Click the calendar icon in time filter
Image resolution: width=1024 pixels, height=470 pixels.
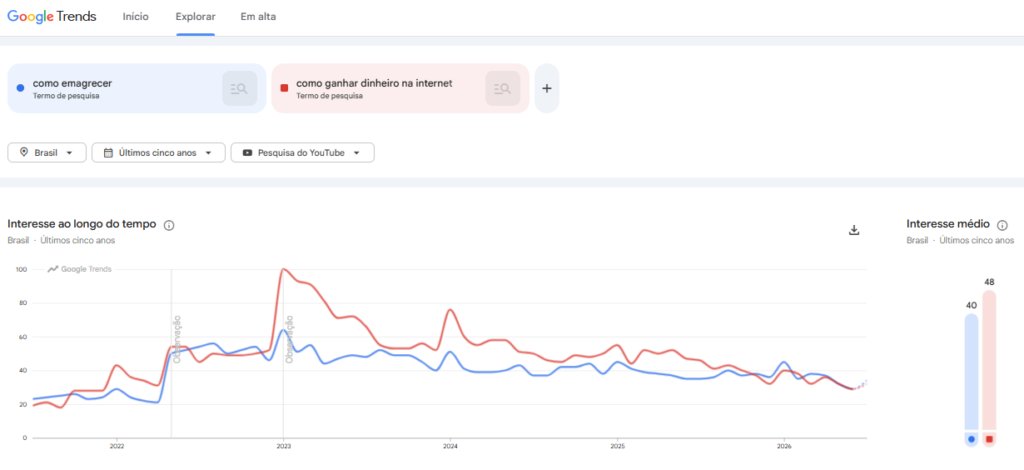[108, 153]
